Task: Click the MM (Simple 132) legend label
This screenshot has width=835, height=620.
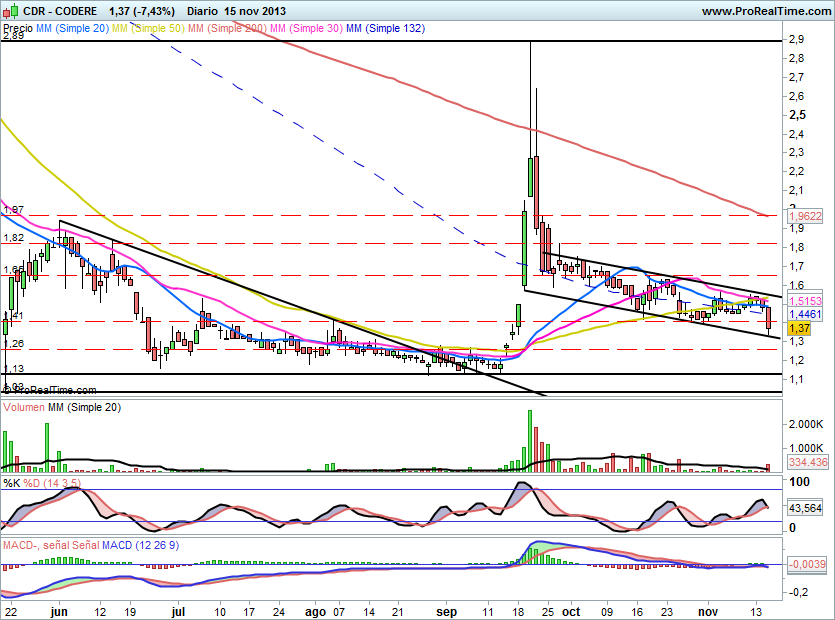Action: pyautogui.click(x=385, y=30)
